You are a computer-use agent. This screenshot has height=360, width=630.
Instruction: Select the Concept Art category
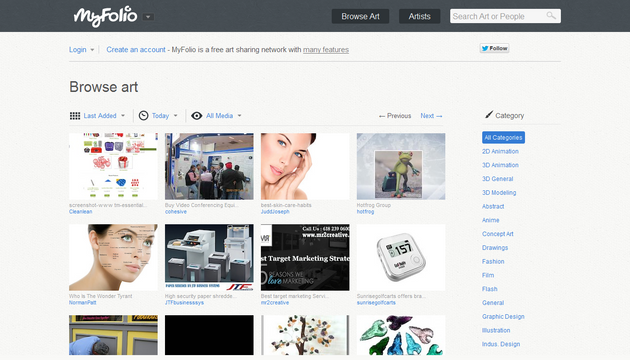pyautogui.click(x=498, y=234)
